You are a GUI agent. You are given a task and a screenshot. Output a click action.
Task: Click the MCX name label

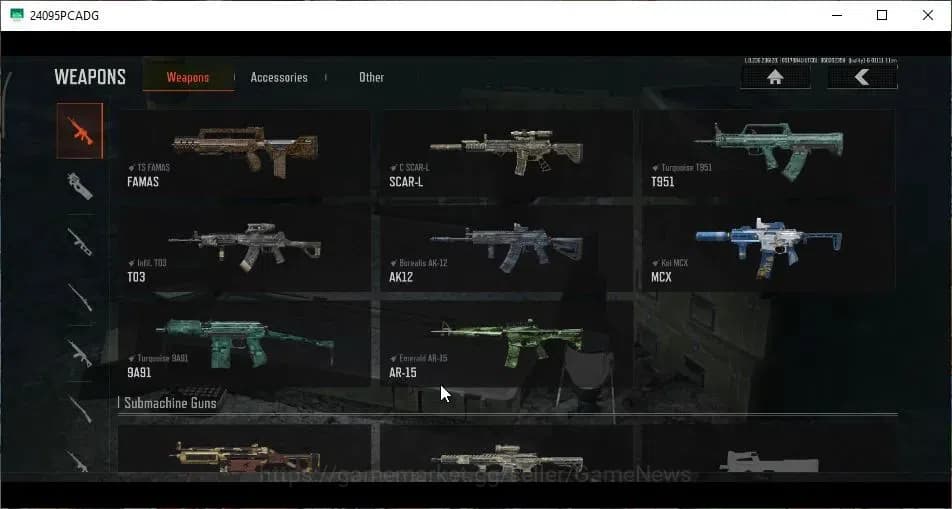(x=661, y=277)
